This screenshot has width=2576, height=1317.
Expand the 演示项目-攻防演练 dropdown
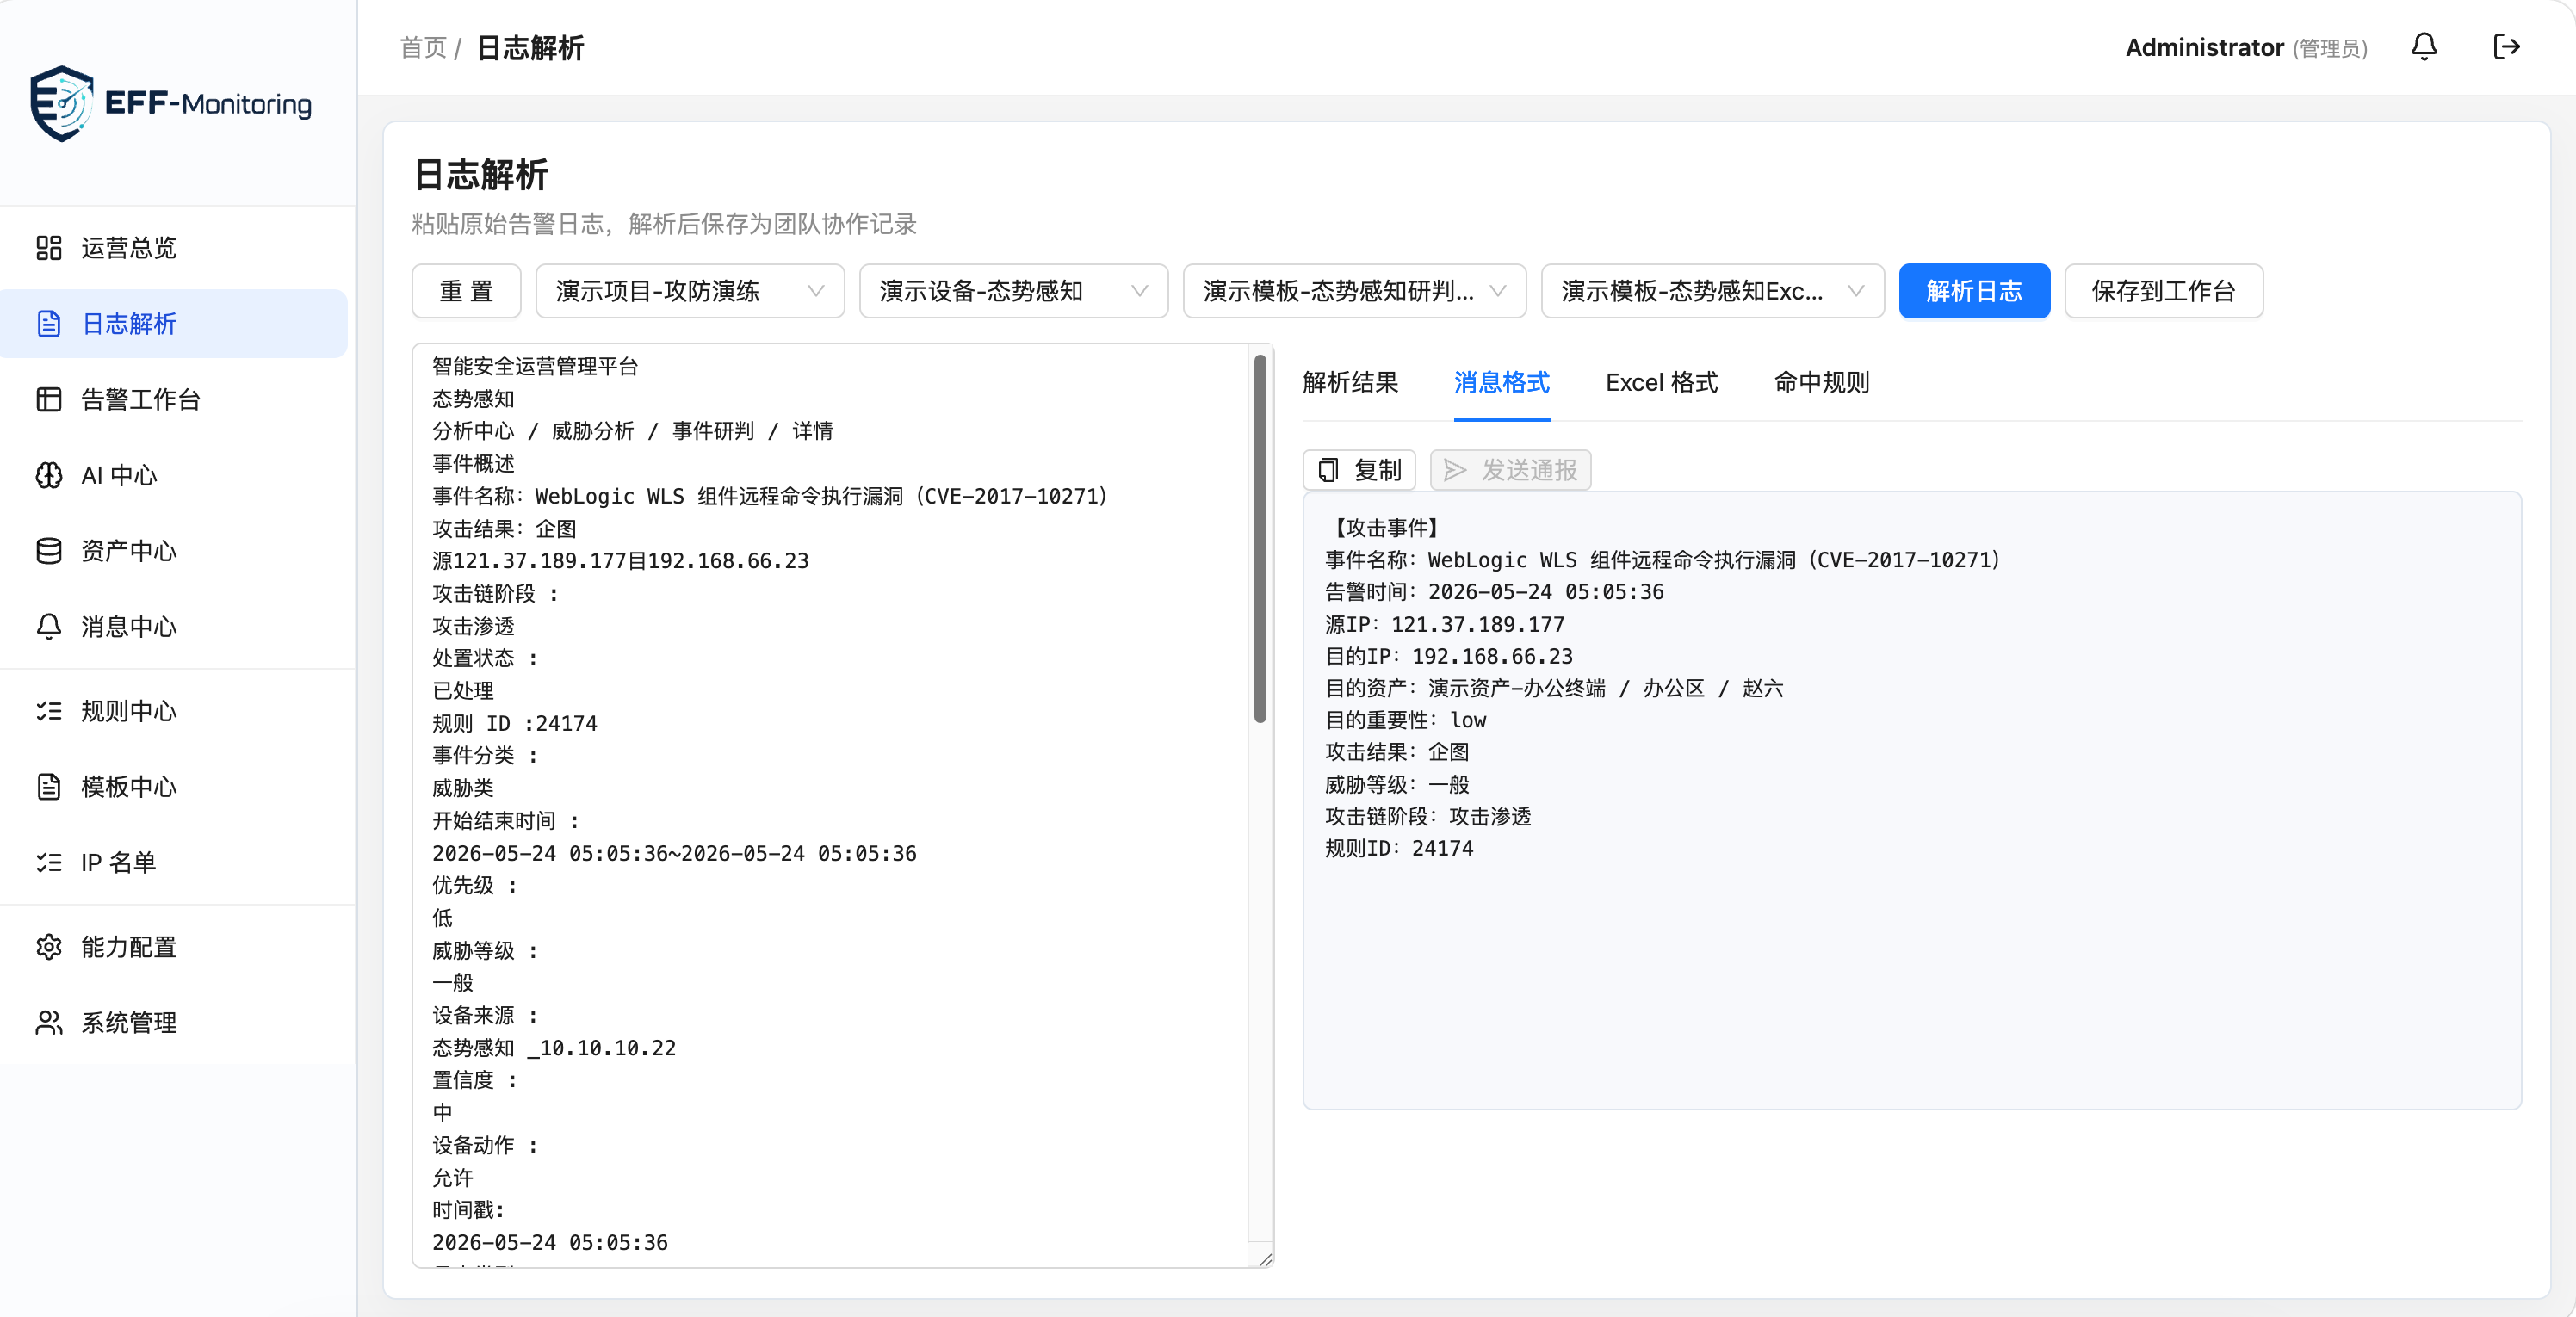tap(690, 291)
